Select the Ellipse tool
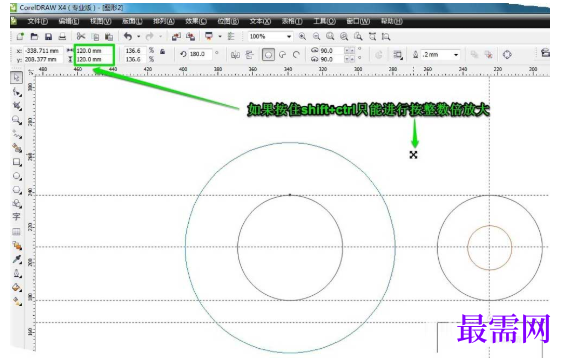This screenshot has width=569, height=360. (17, 176)
